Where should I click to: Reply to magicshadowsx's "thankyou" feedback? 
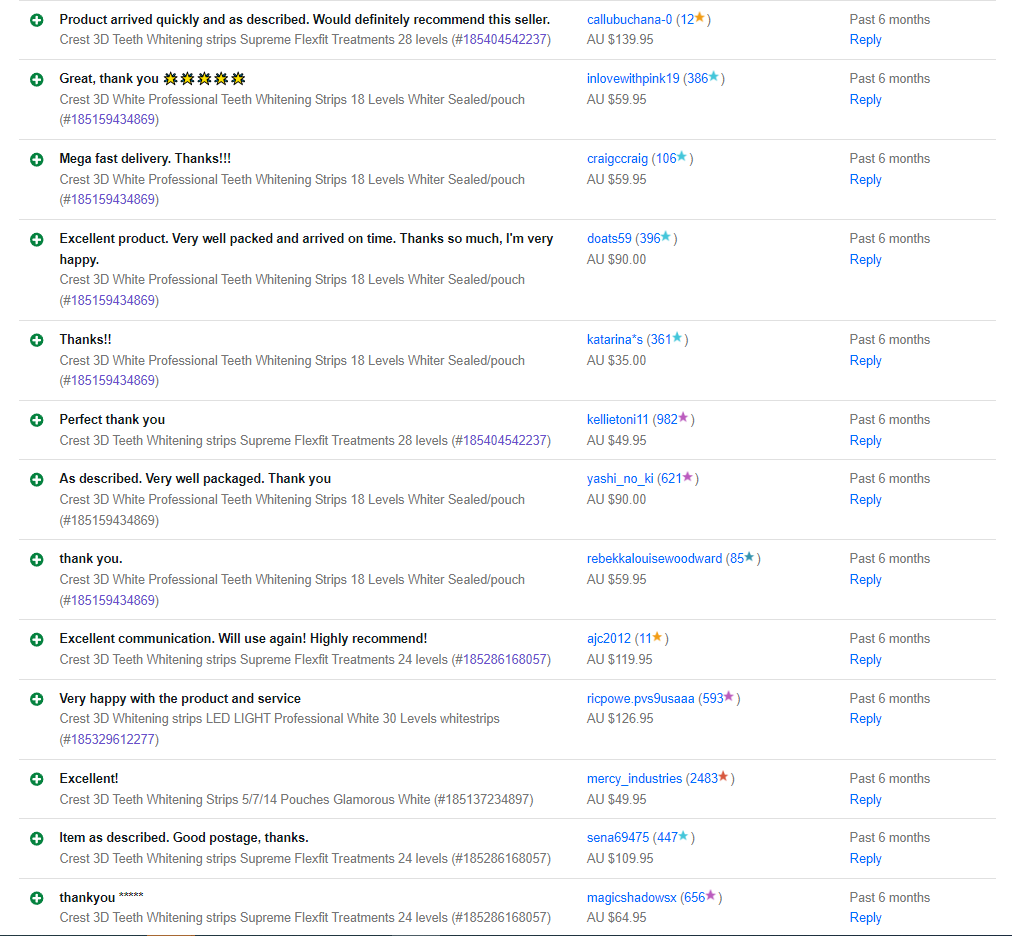865,918
